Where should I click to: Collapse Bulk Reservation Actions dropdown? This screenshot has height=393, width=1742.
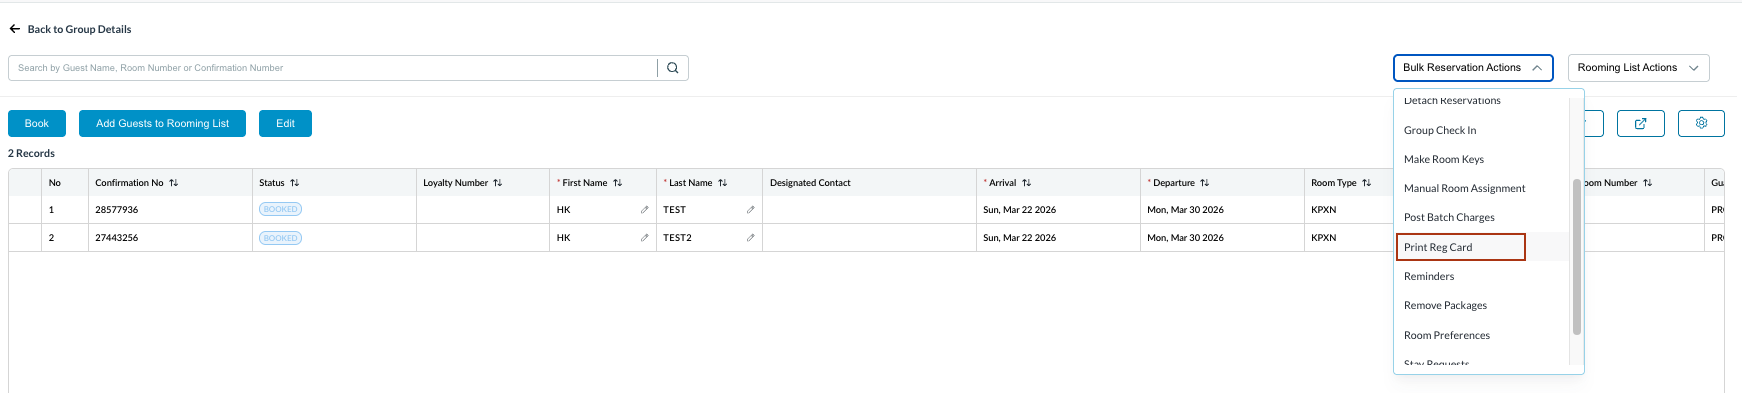pyautogui.click(x=1473, y=68)
